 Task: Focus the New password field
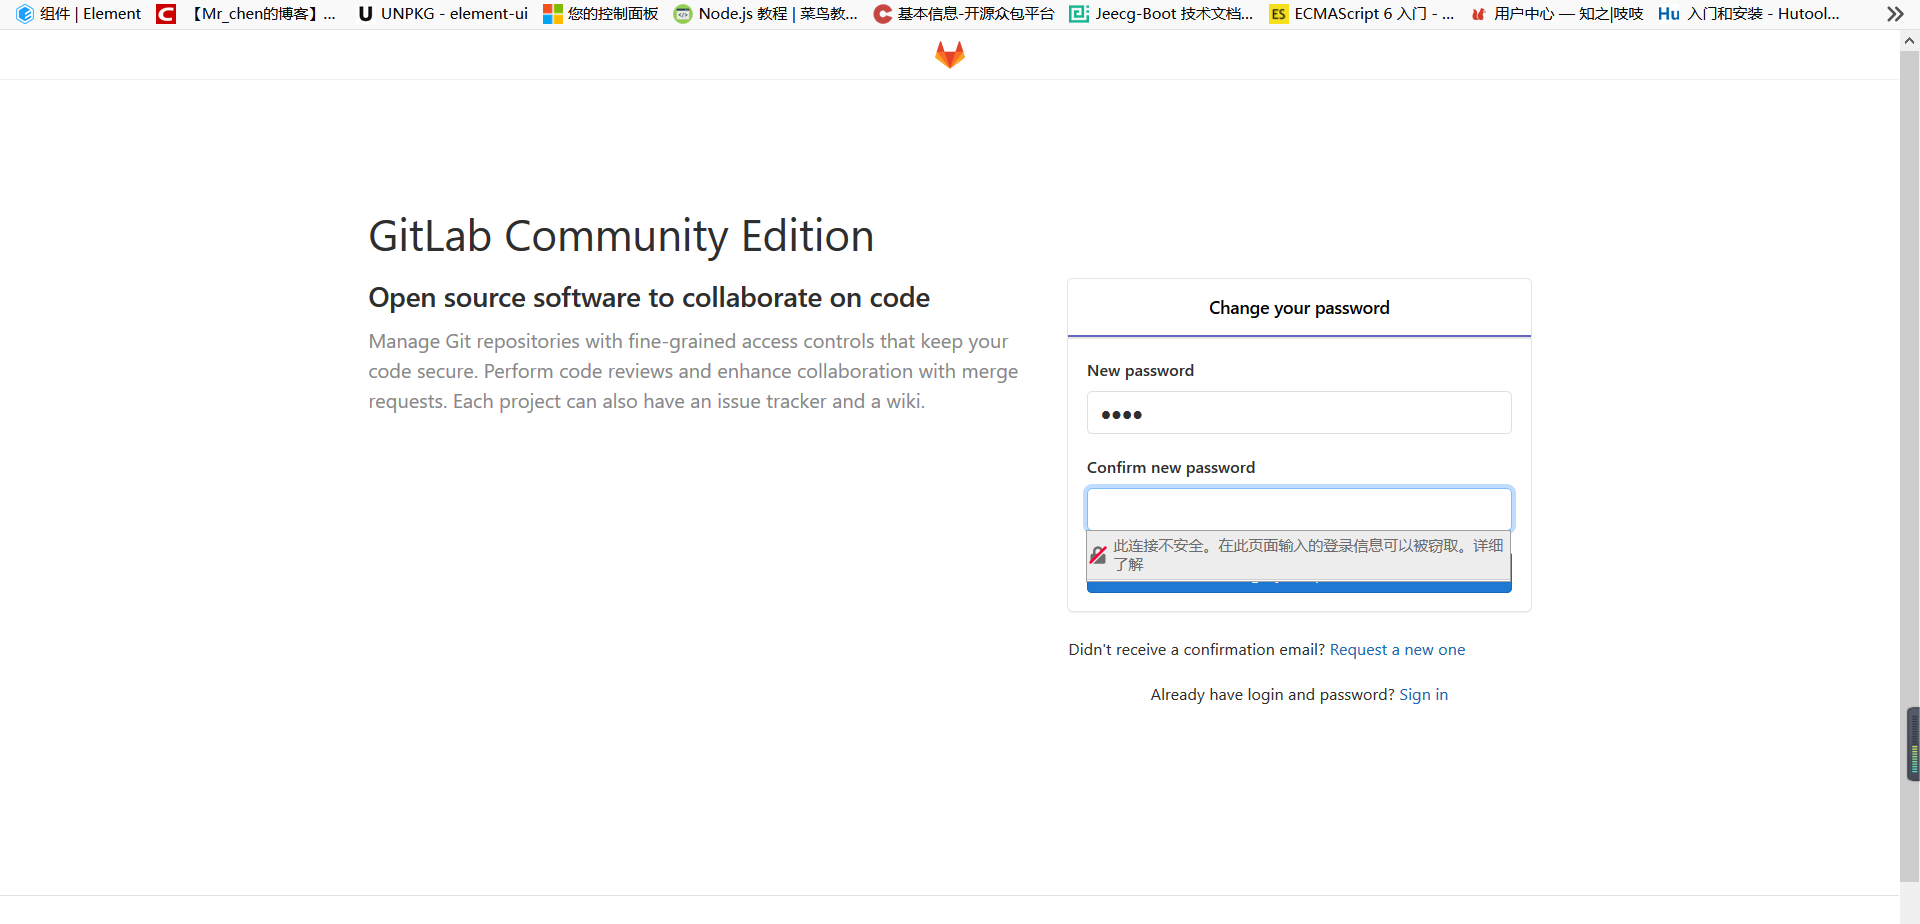point(1299,413)
